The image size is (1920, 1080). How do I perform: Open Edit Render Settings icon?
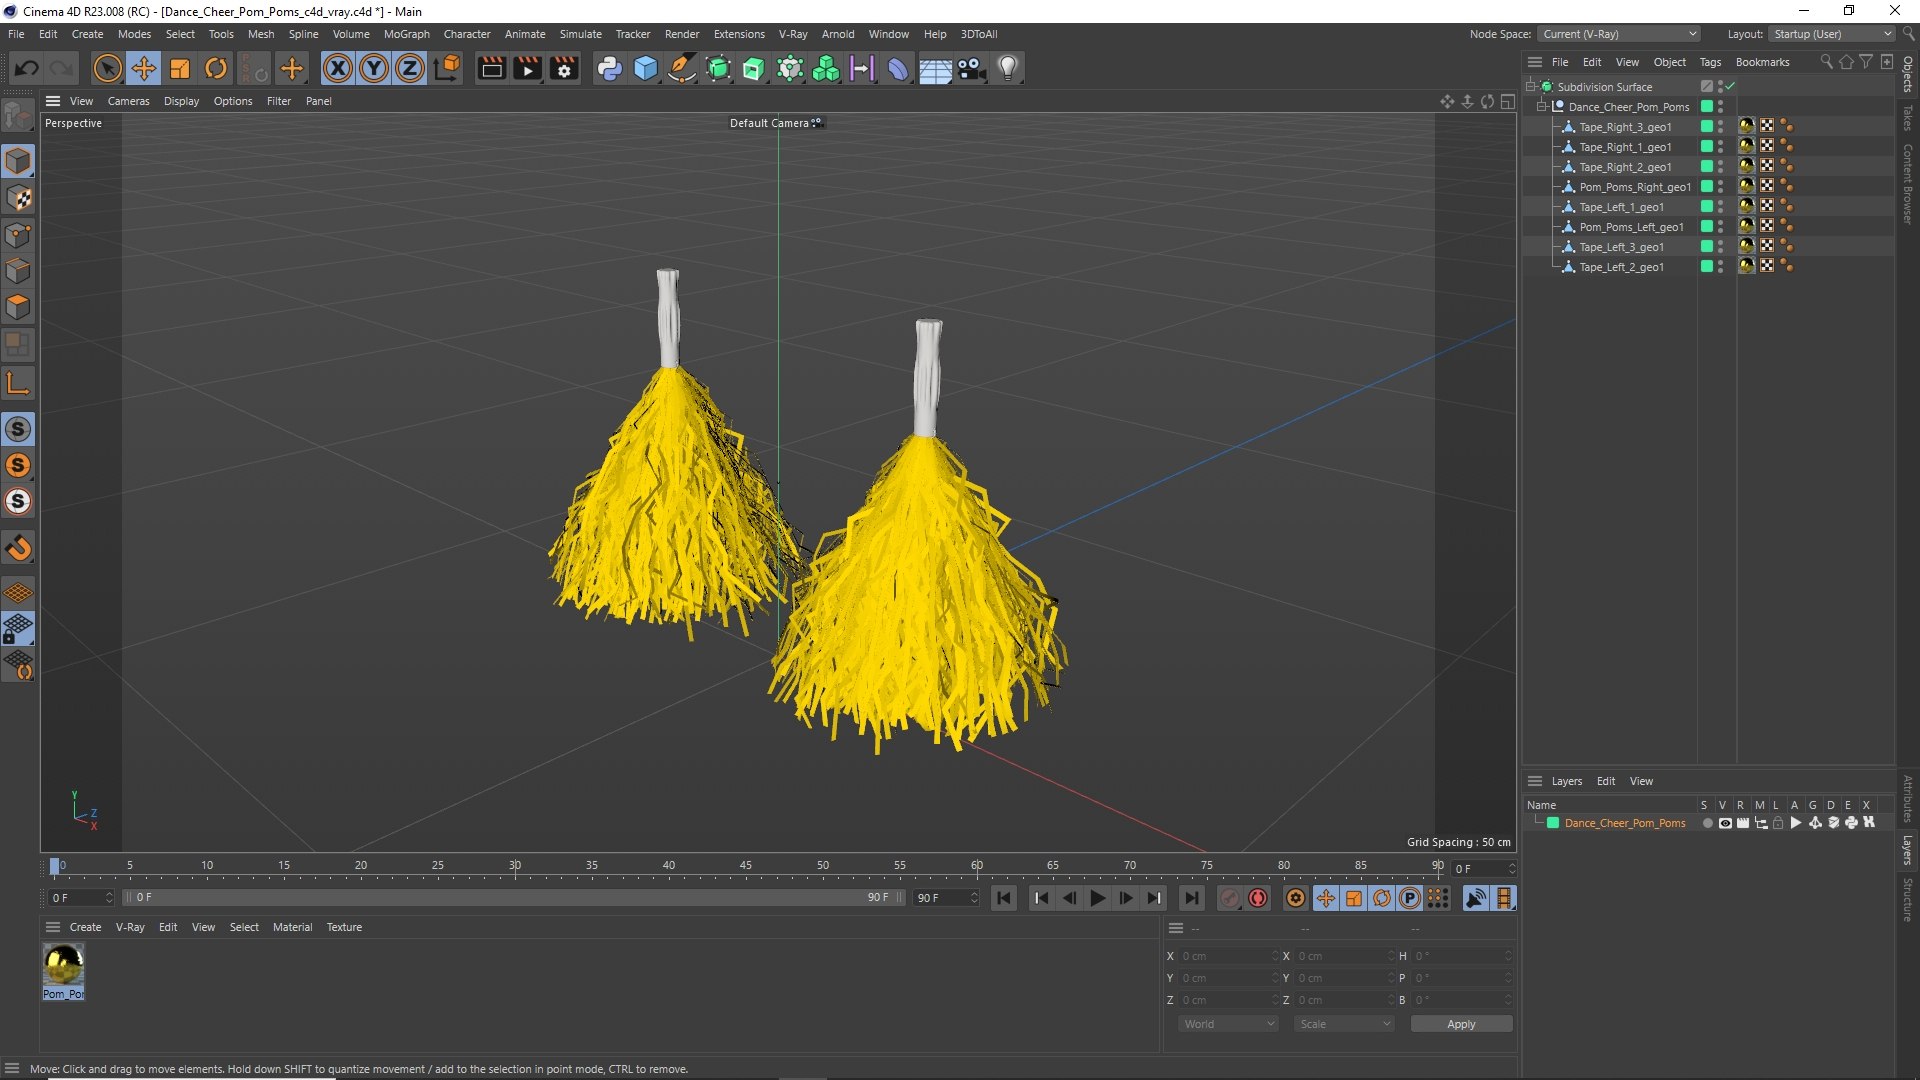click(564, 68)
